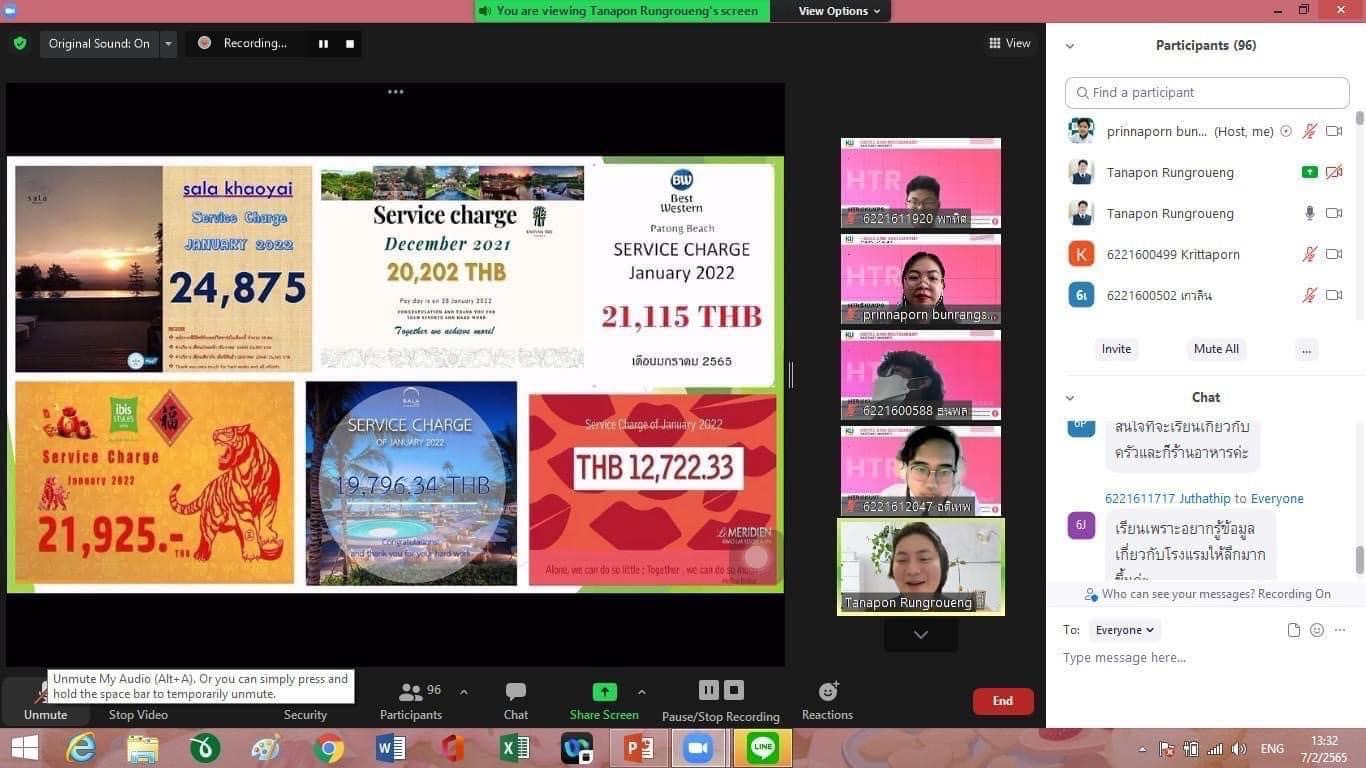
Task: Select the 6221600499 Krittaporn participant row
Action: click(x=1205, y=254)
